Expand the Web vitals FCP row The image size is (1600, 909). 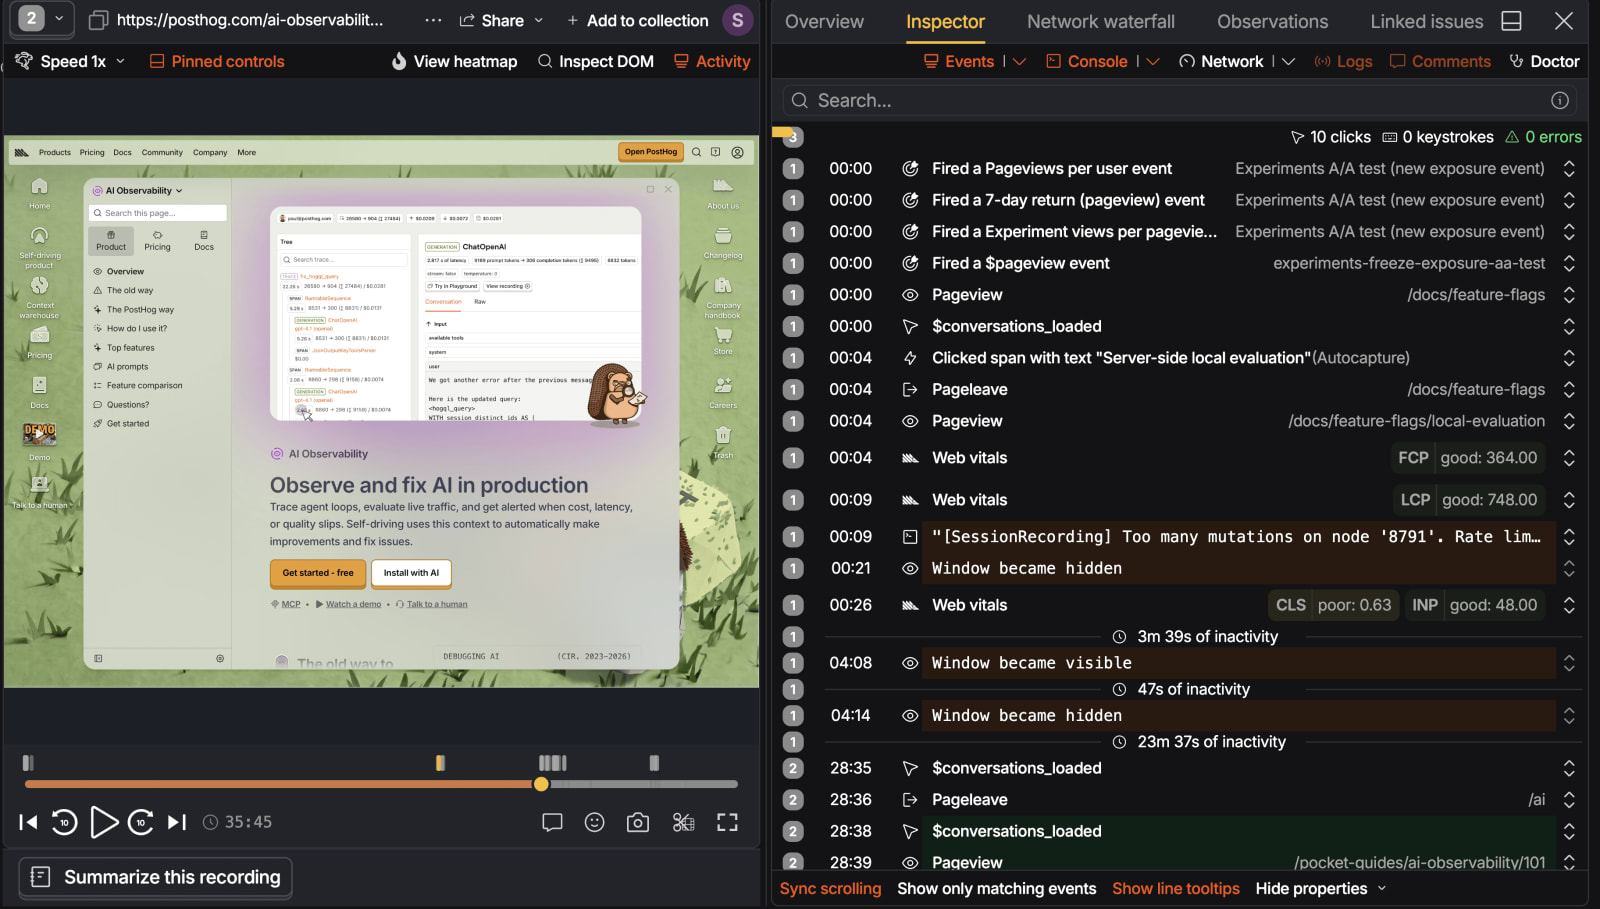1569,458
